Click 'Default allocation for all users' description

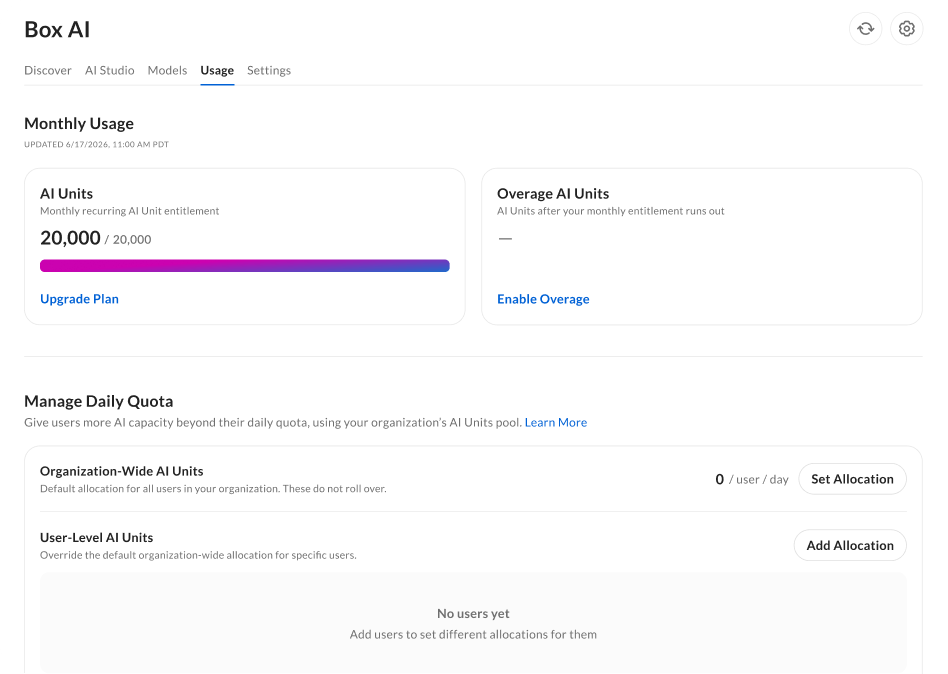click(213, 488)
